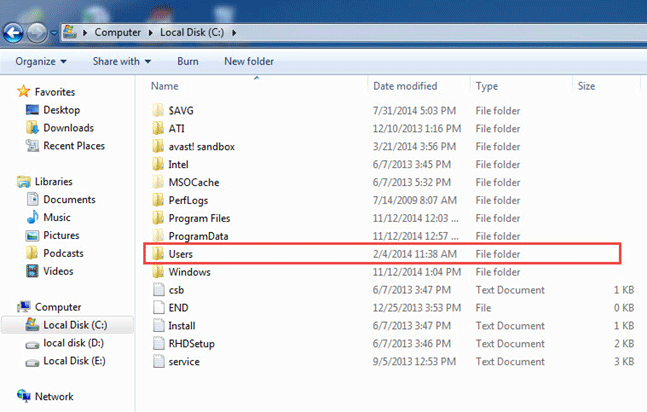
Task: Select Local Disk (C:) drive icon in sidebar
Action: 32,325
